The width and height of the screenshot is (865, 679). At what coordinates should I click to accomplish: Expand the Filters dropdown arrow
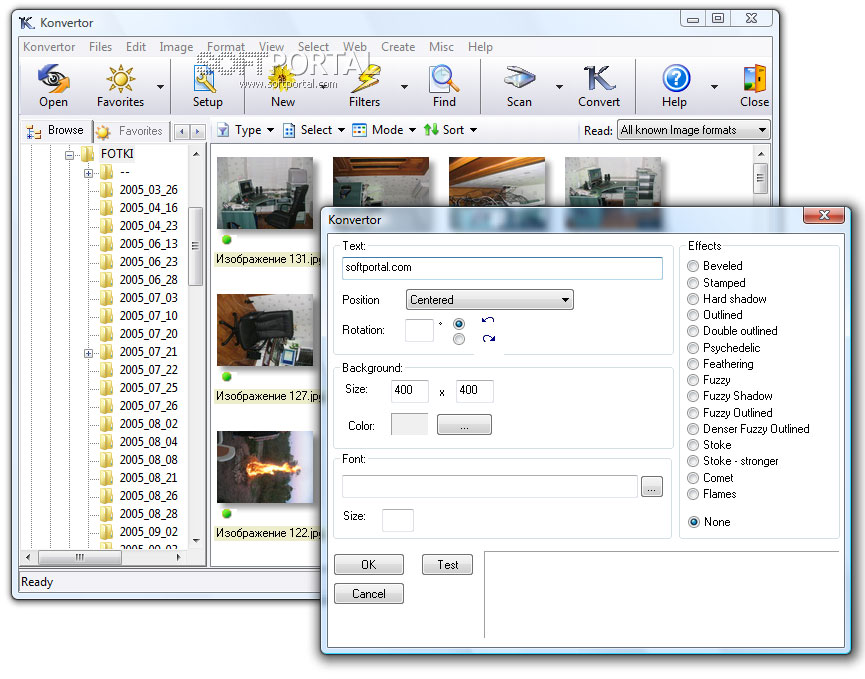(404, 87)
